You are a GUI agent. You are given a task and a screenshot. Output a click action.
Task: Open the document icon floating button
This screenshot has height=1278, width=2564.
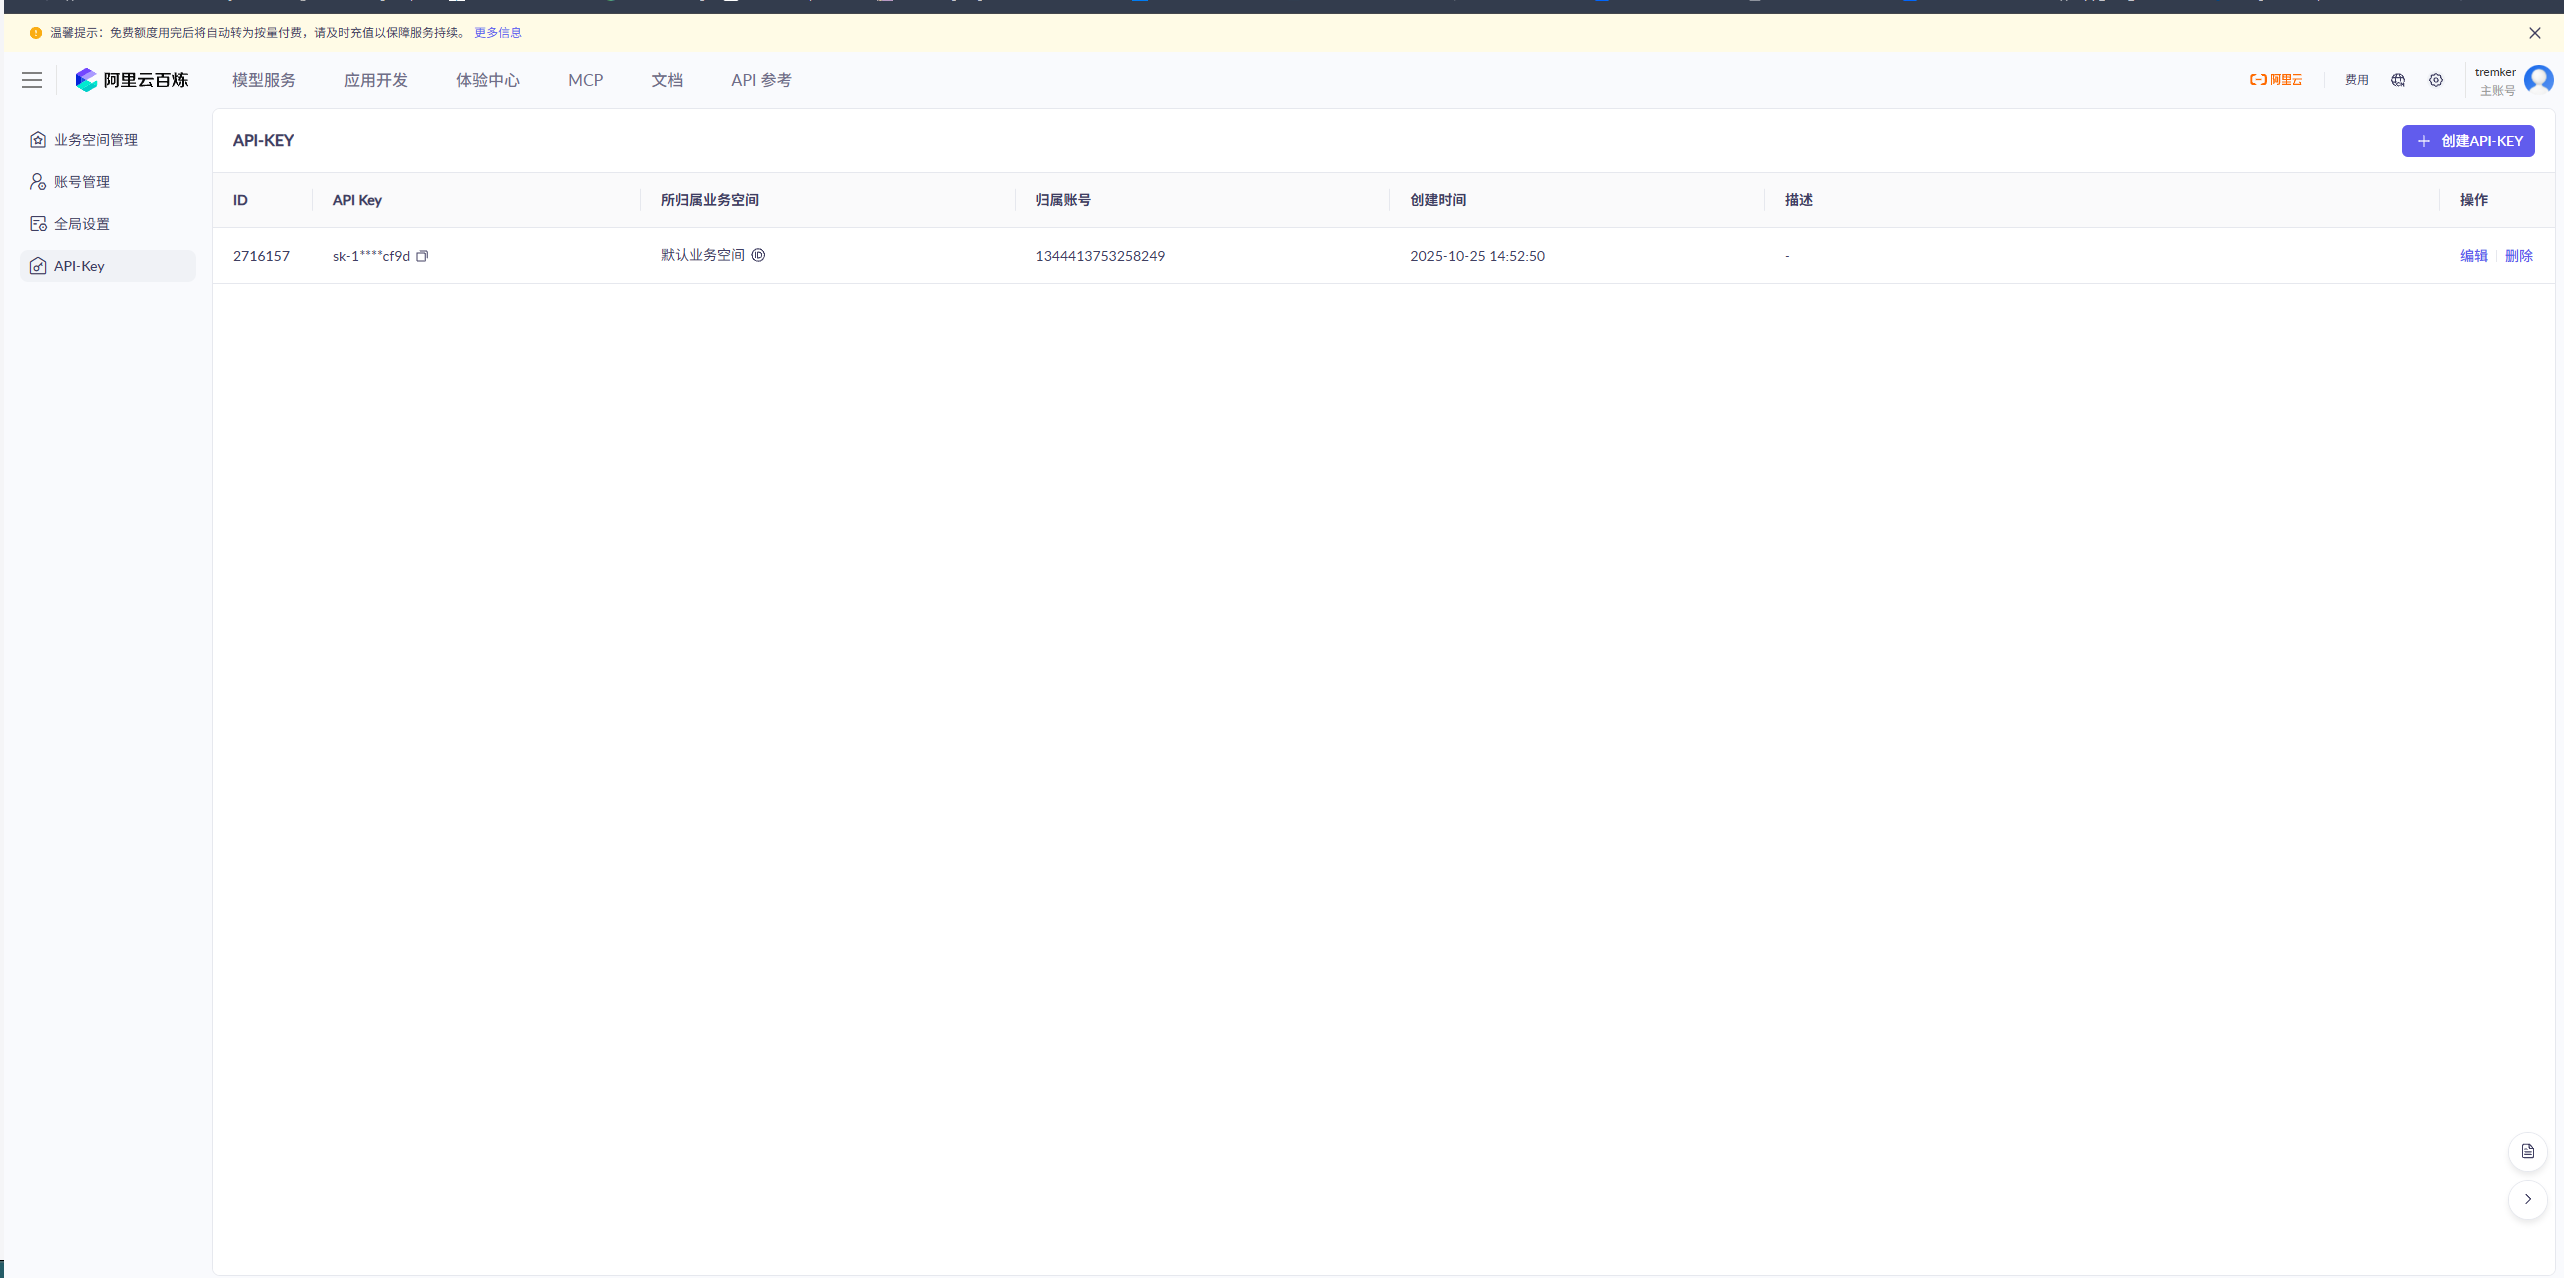[x=2527, y=1151]
